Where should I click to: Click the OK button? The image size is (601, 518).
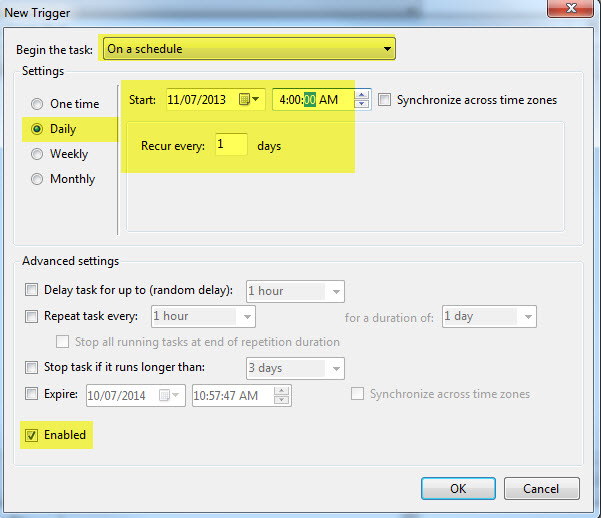[458, 489]
